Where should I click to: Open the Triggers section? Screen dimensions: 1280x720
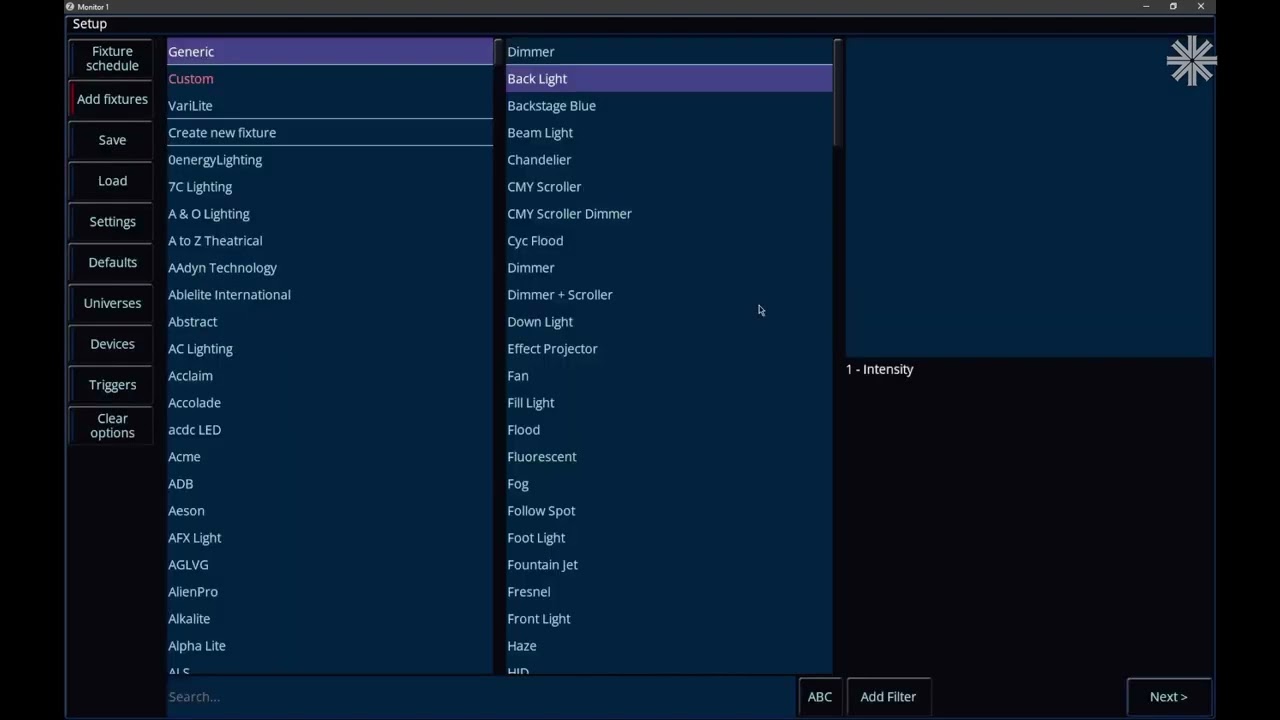pyautogui.click(x=112, y=385)
